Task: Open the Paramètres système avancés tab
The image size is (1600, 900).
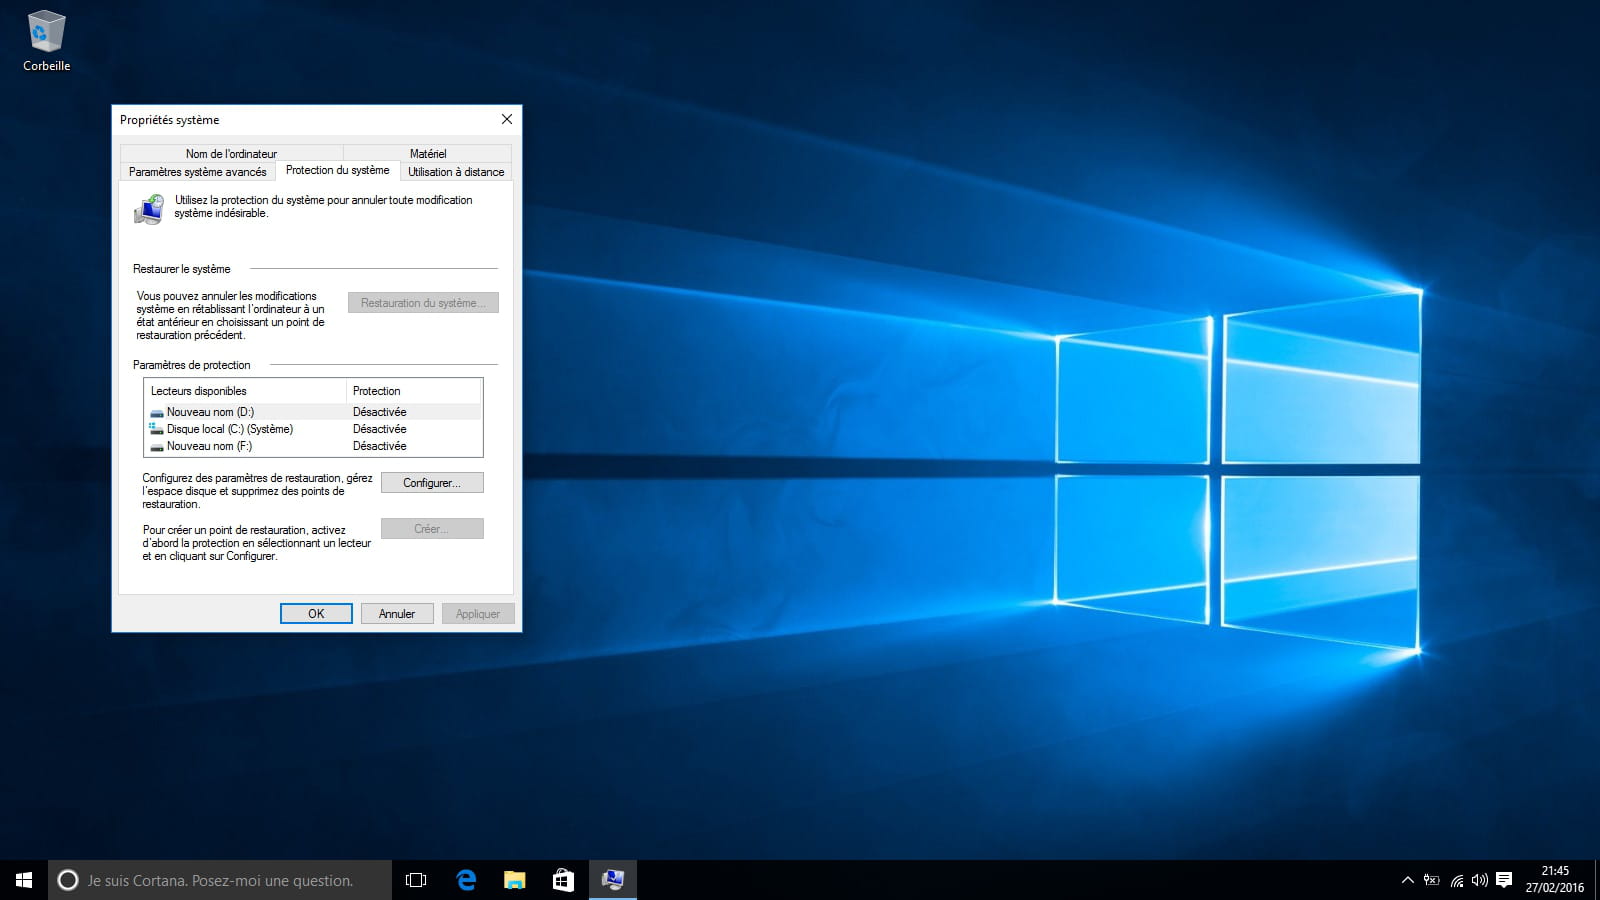Action: [x=198, y=172]
